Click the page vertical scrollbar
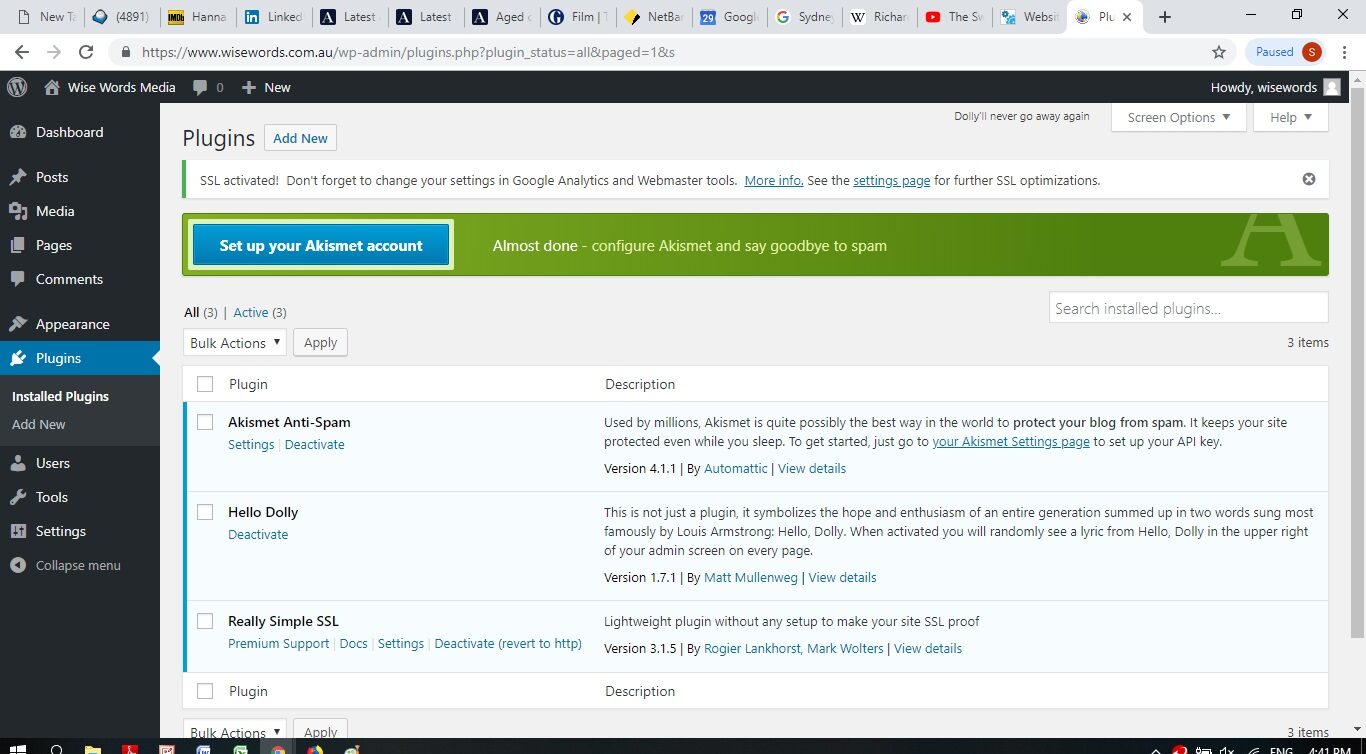This screenshot has height=754, width=1366. (1357, 360)
